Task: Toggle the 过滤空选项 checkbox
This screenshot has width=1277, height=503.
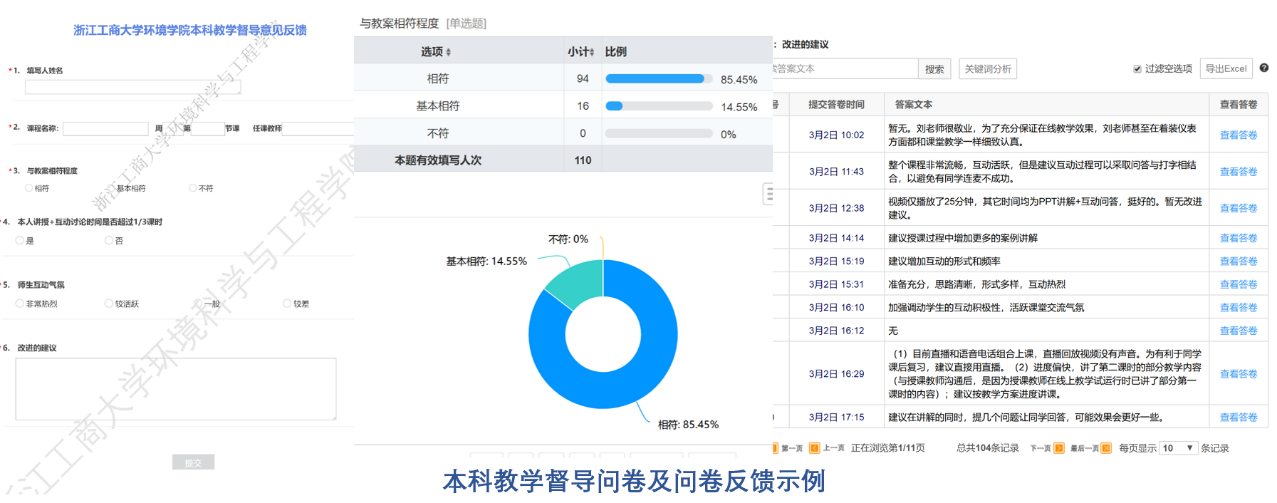Action: coord(1137,69)
